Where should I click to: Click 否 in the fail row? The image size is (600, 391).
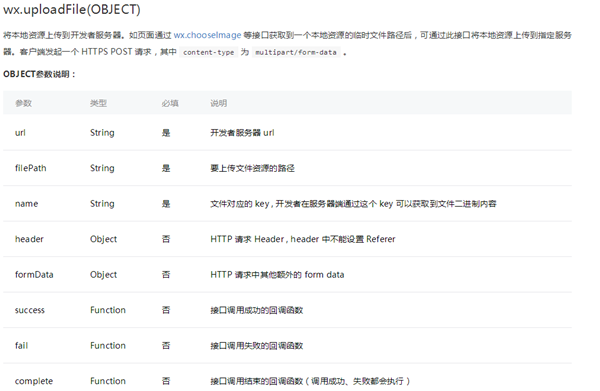click(166, 345)
